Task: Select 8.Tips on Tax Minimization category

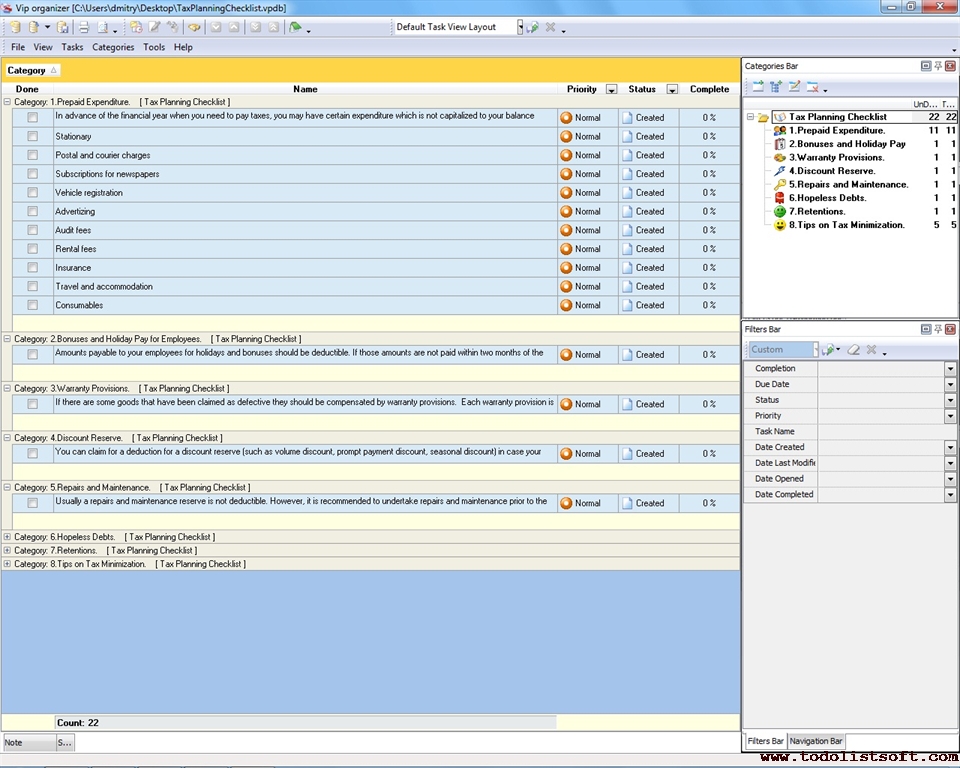Action: click(x=846, y=225)
